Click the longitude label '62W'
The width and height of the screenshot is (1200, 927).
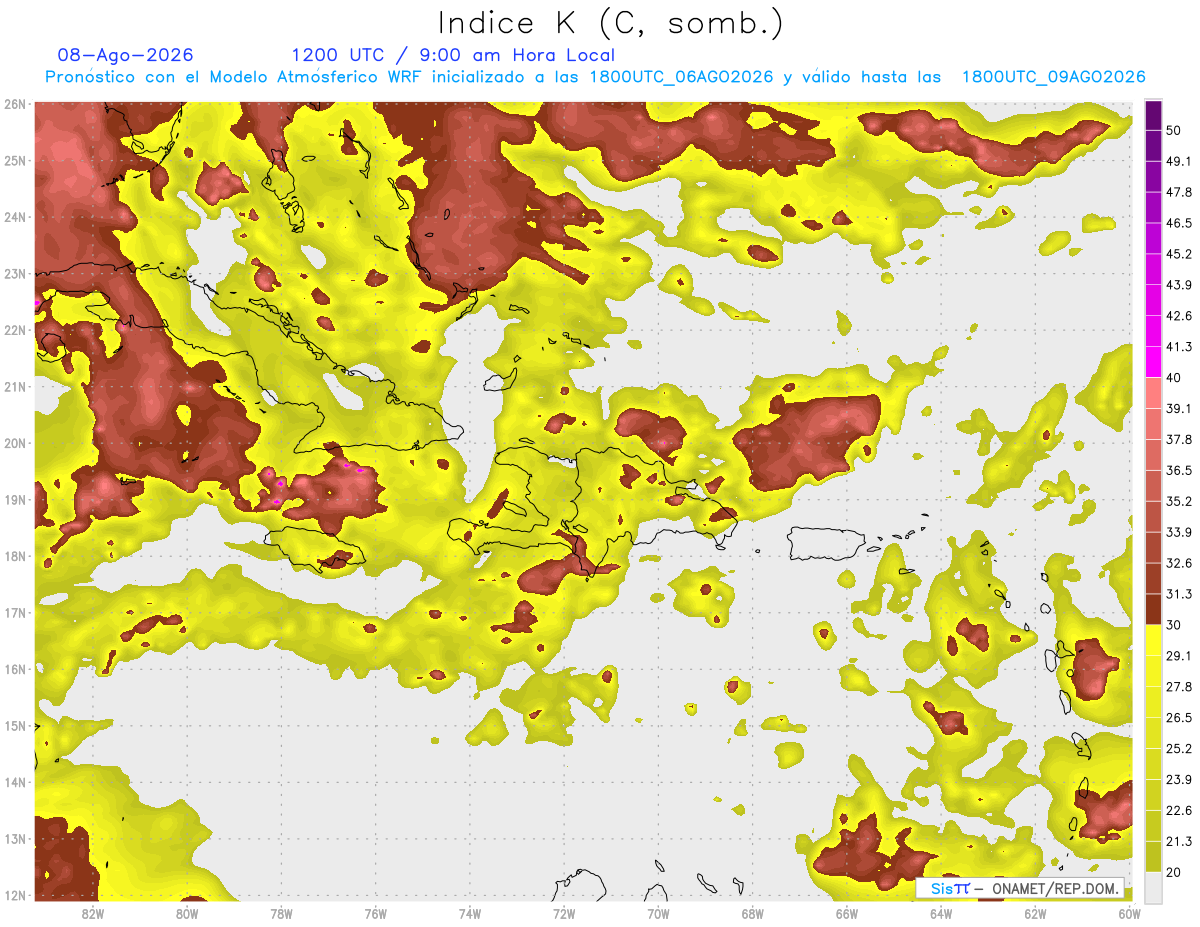[1035, 914]
